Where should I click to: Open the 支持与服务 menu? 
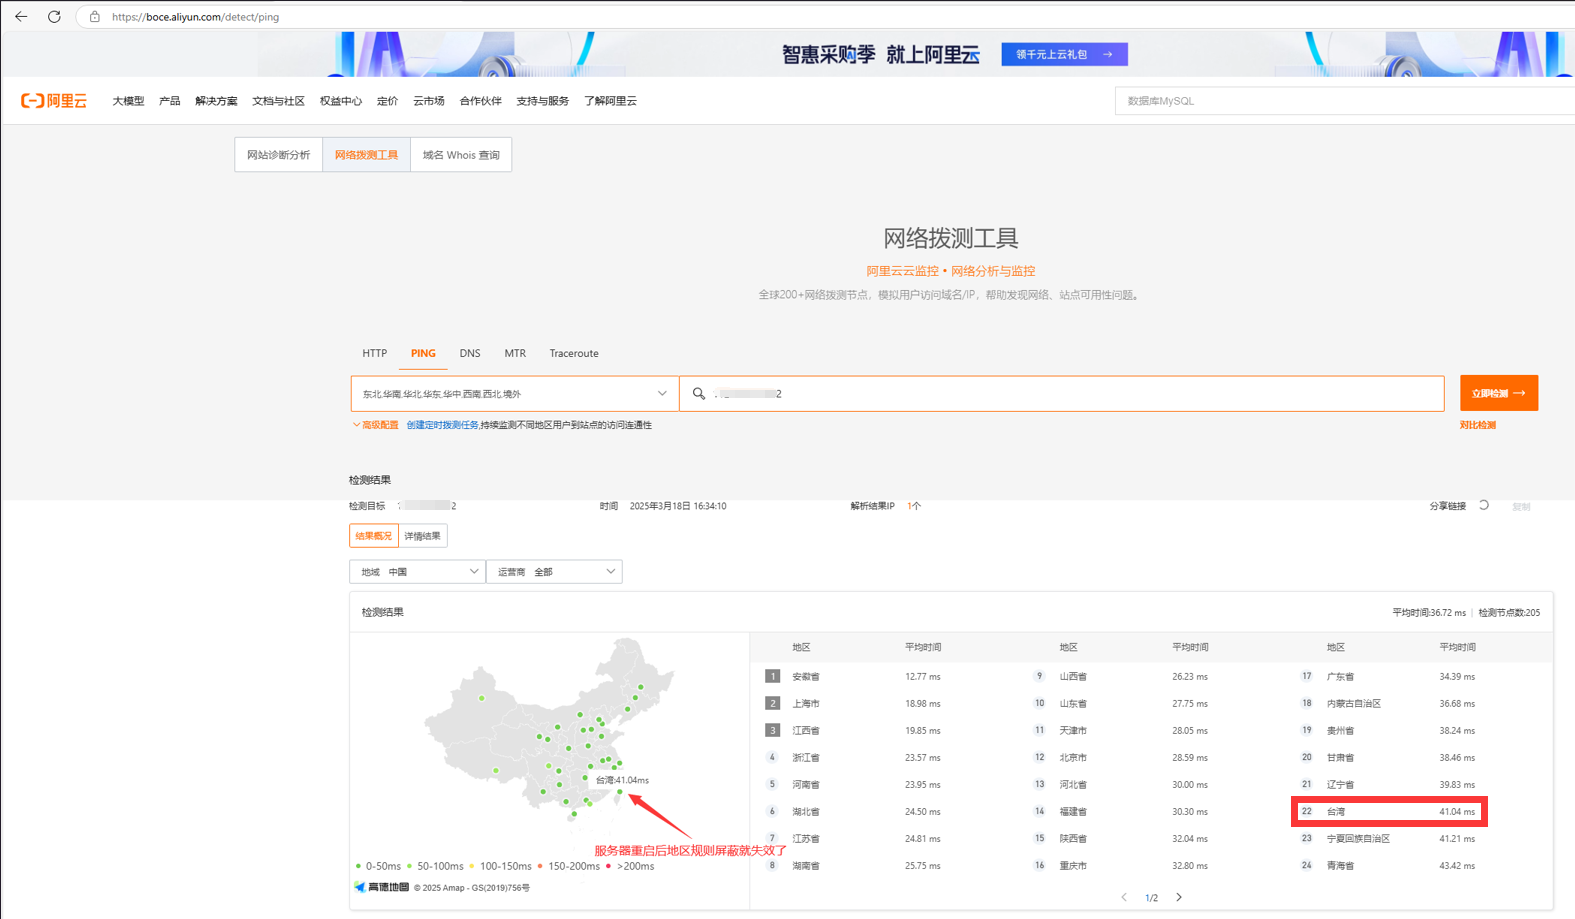click(x=543, y=101)
